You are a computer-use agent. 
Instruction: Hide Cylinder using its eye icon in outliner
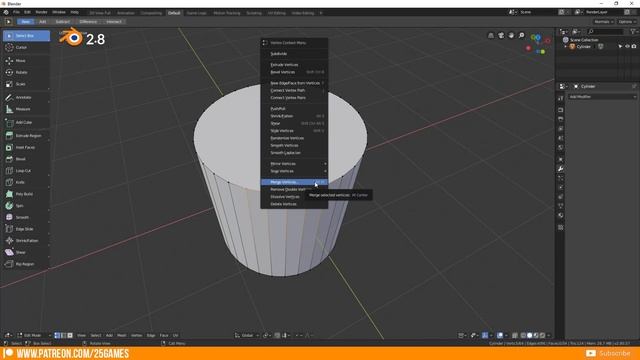(x=627, y=47)
